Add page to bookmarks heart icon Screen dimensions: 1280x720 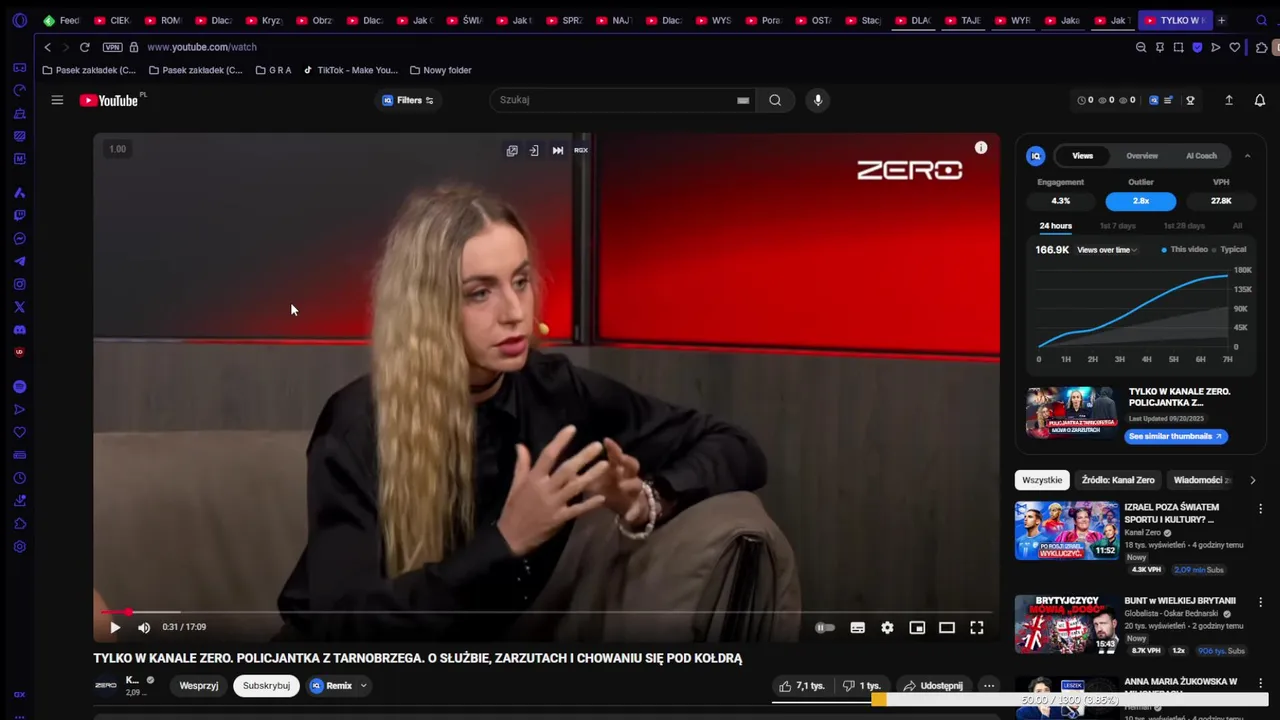point(1235,47)
